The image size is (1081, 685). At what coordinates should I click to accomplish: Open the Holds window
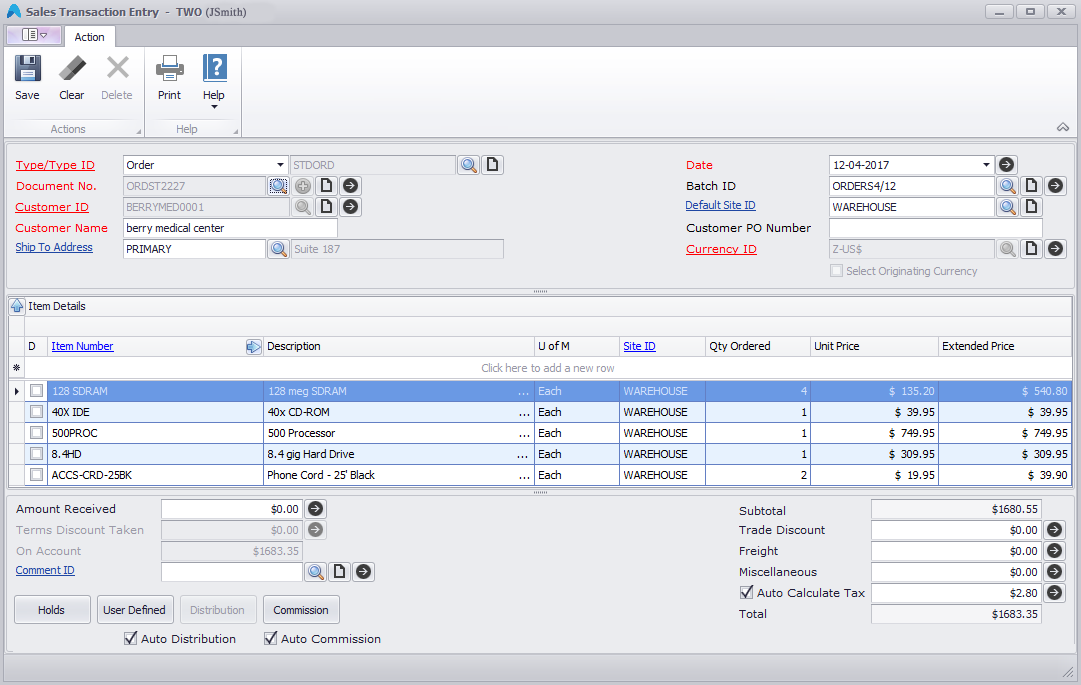[52, 610]
